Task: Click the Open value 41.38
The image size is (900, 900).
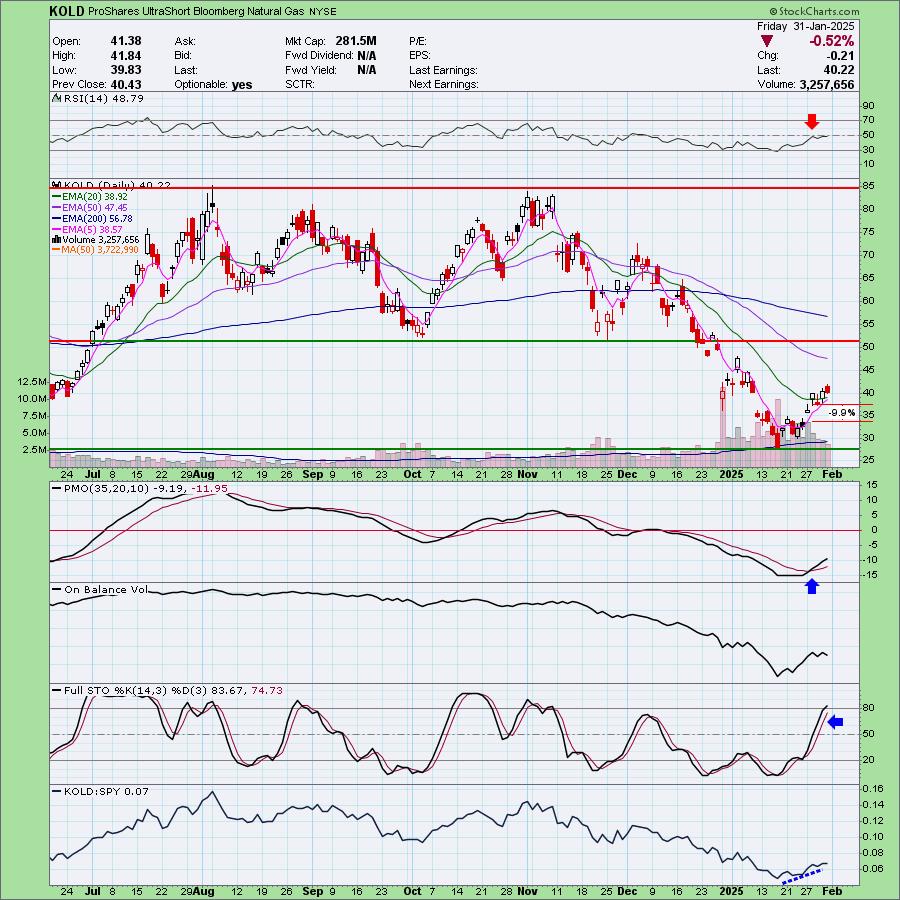Action: [x=126, y=41]
